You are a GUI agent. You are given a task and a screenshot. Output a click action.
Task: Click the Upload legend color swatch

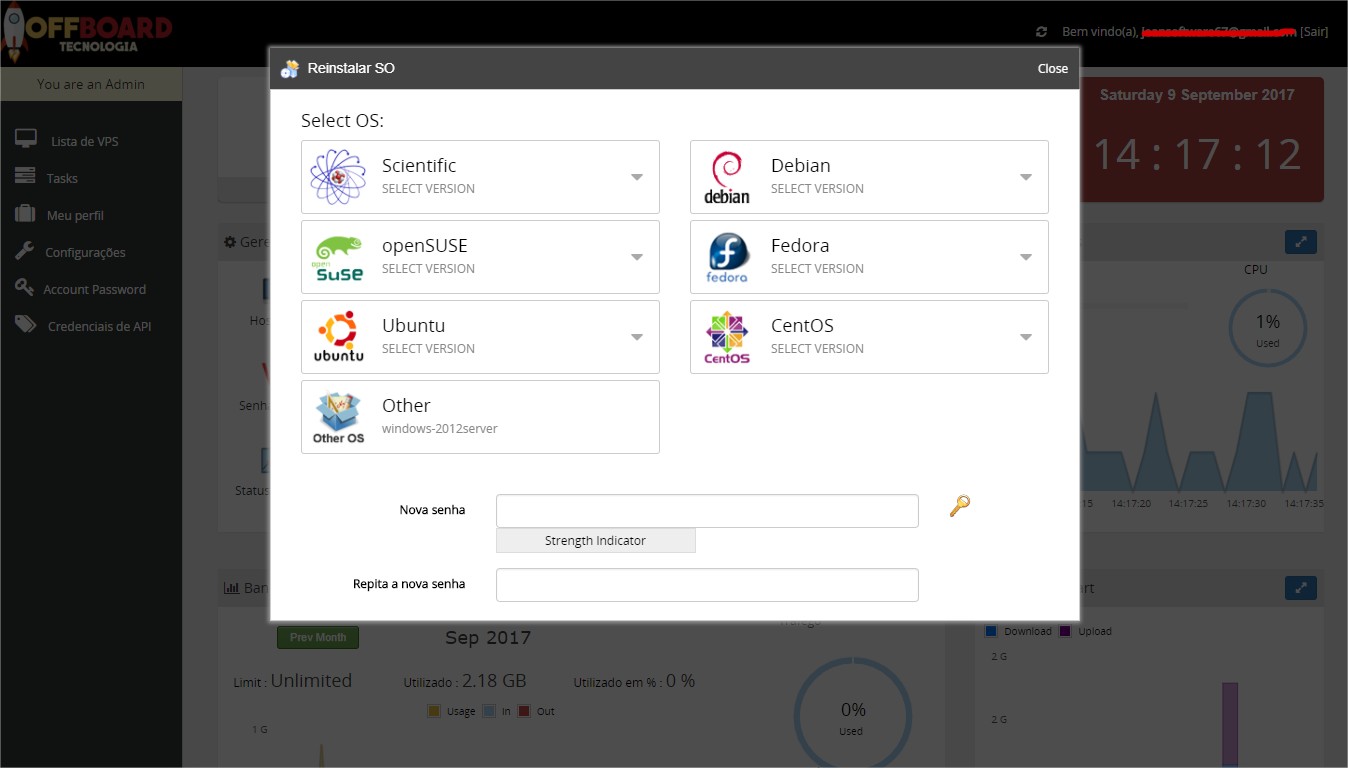pos(1065,631)
